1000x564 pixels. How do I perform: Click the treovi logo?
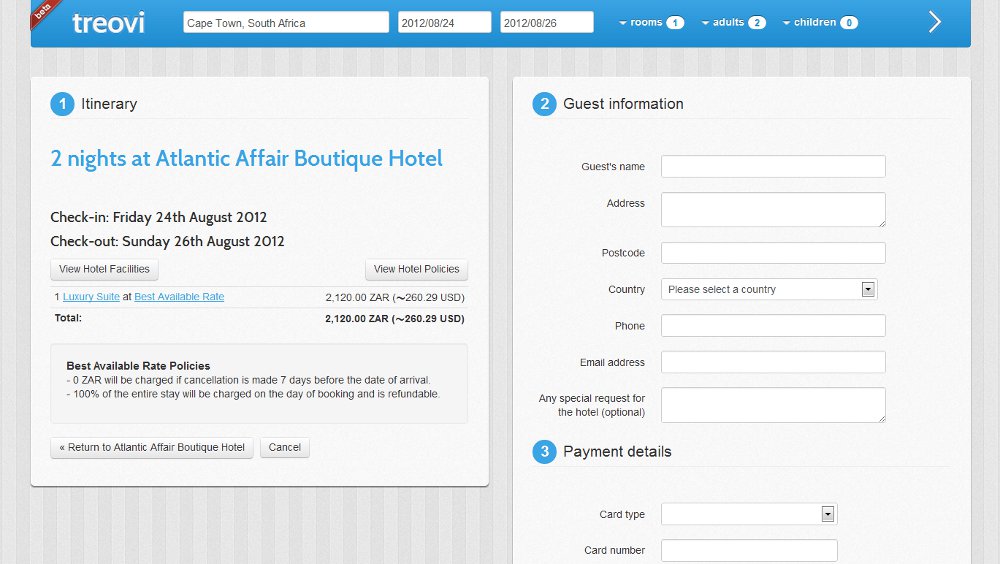[108, 23]
